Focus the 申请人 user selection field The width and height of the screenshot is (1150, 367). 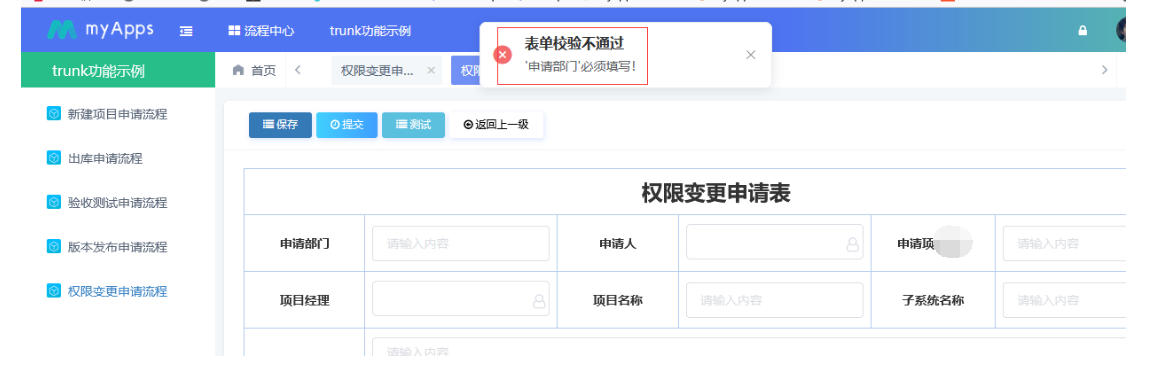pyautogui.click(x=774, y=242)
